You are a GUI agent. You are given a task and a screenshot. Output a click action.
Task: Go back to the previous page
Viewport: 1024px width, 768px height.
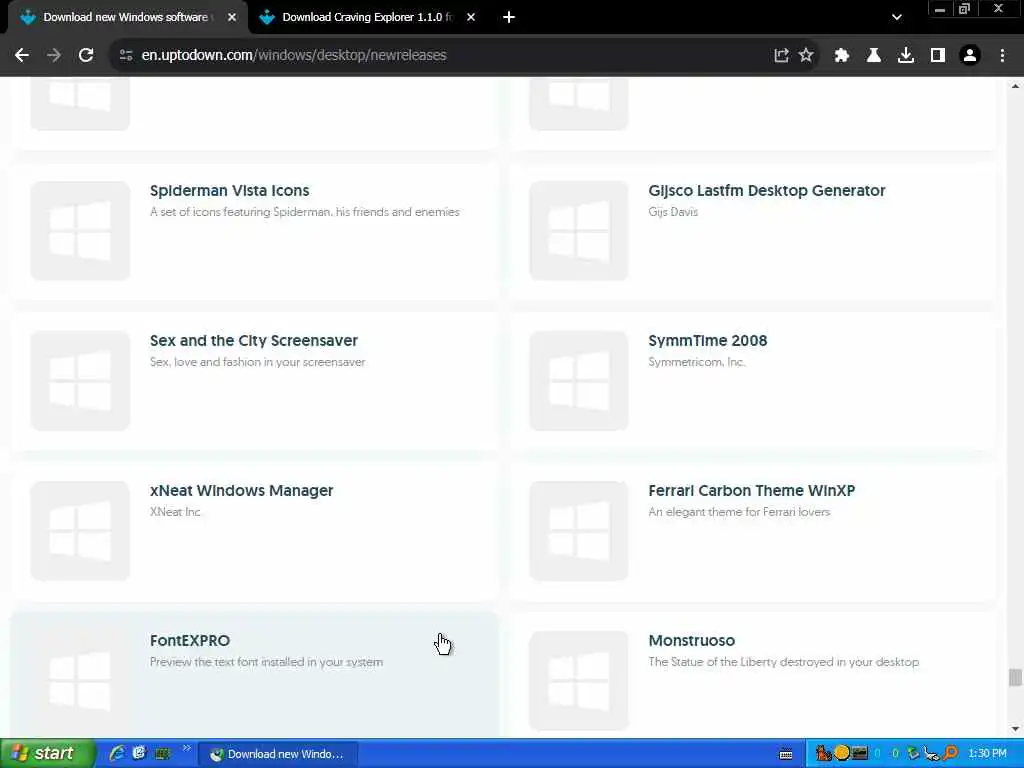click(x=22, y=56)
